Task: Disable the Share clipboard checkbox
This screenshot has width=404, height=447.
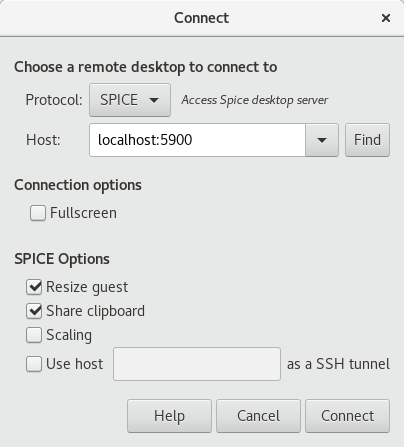Action: (34, 311)
